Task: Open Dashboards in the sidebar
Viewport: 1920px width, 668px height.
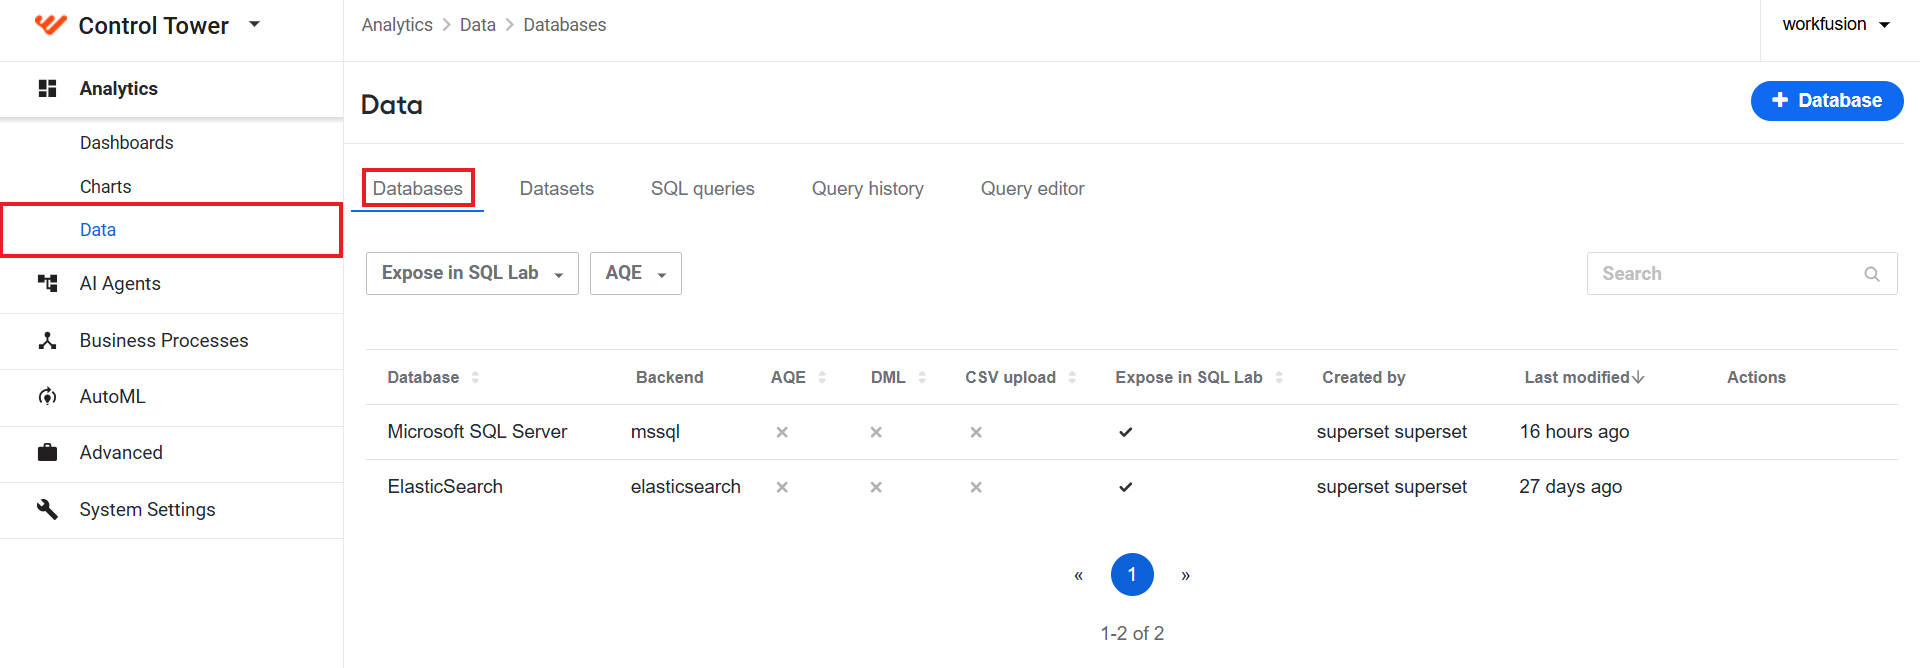Action: pyautogui.click(x=127, y=143)
